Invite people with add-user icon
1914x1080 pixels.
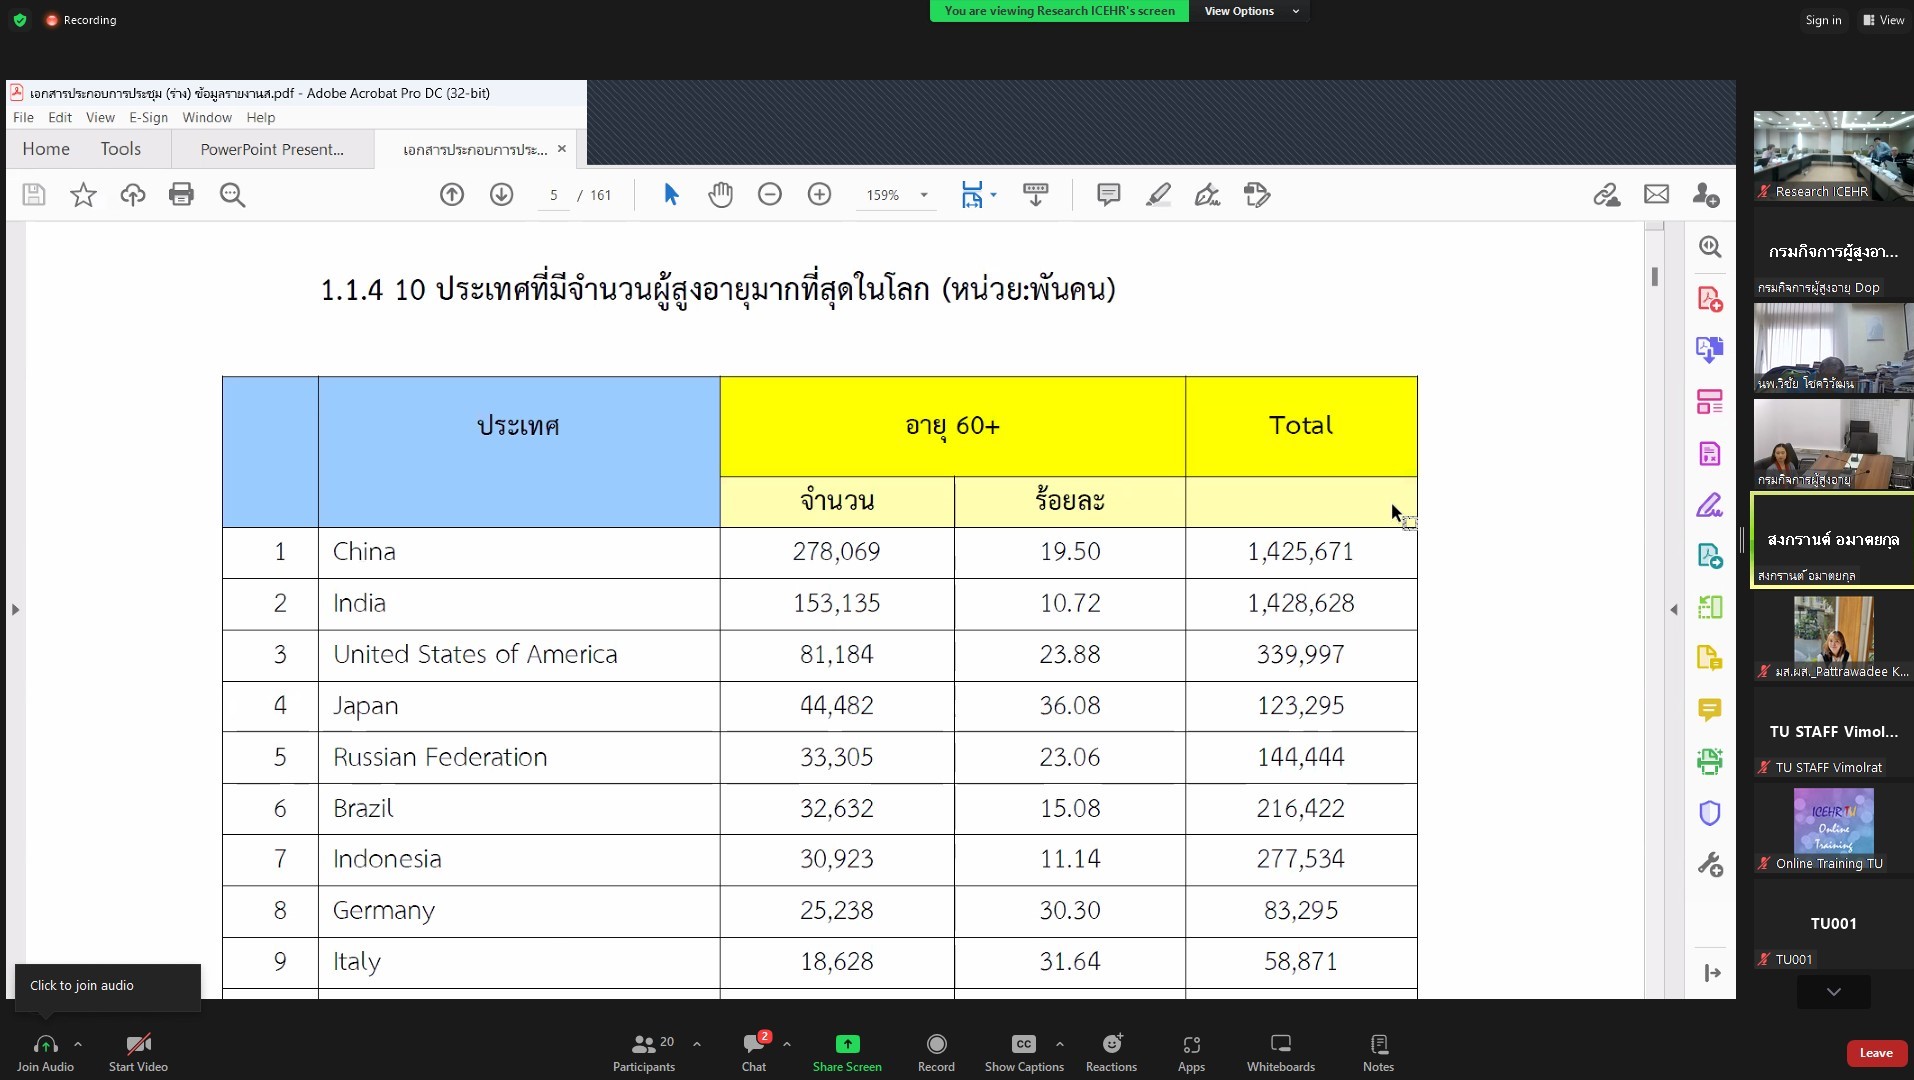pyautogui.click(x=1706, y=195)
